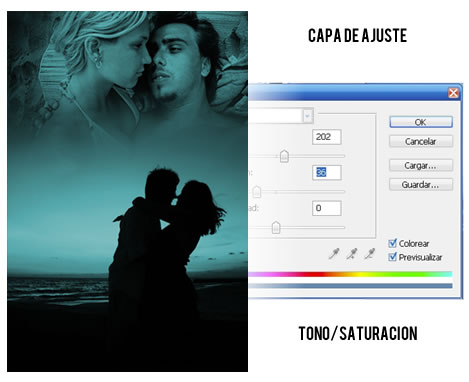
Task: Click the Guardar... button
Action: 421,184
